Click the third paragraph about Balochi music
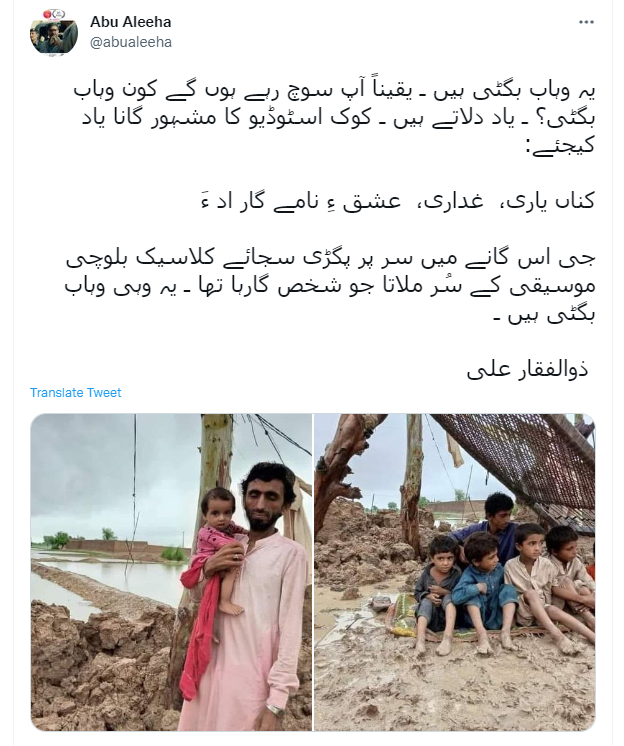 pos(330,286)
